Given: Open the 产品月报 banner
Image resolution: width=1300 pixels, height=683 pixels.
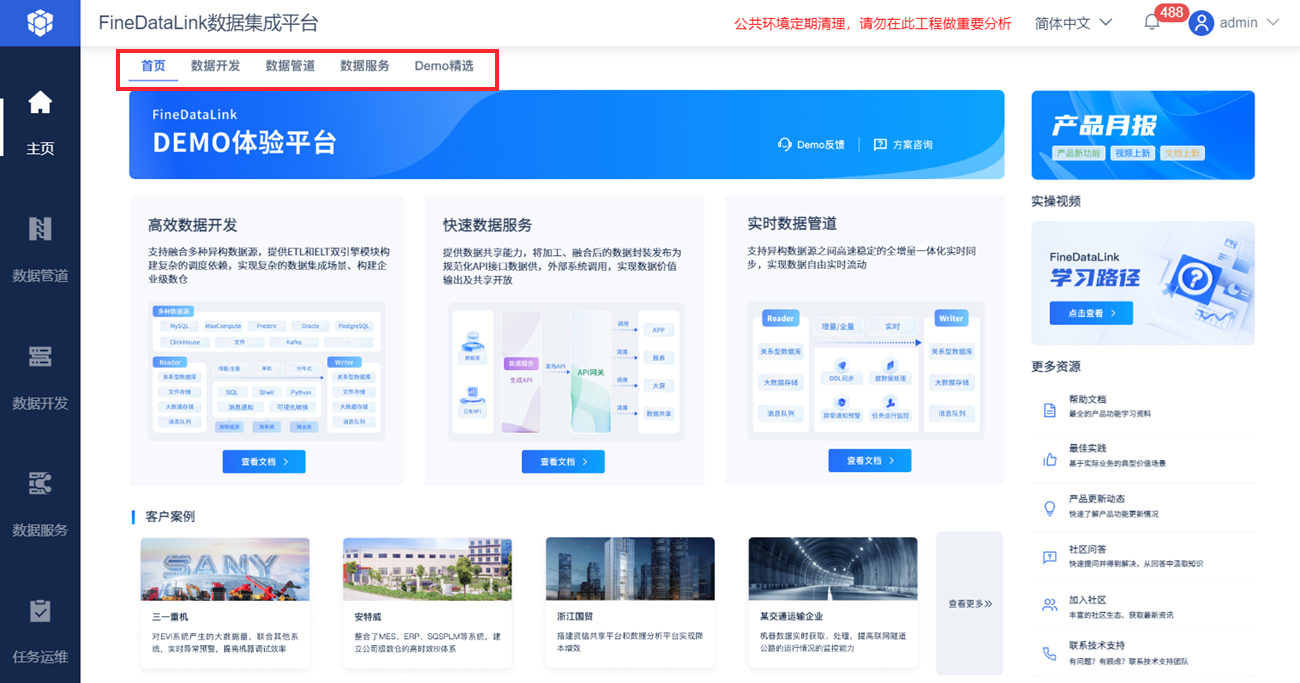Looking at the screenshot, I should coord(1143,135).
